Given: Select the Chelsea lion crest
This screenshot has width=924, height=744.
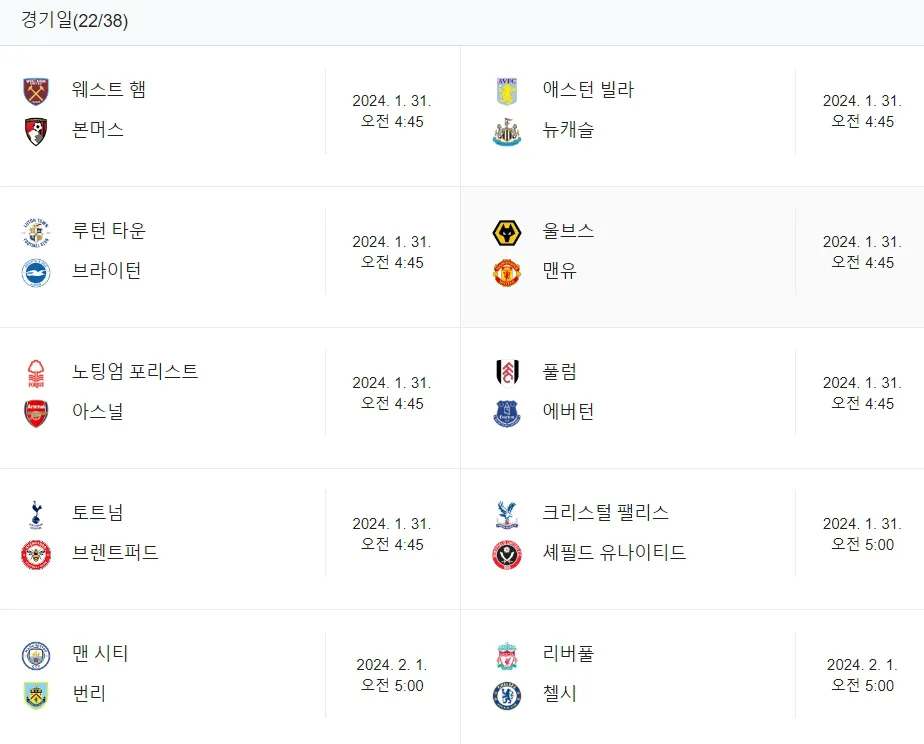Looking at the screenshot, I should 507,696.
